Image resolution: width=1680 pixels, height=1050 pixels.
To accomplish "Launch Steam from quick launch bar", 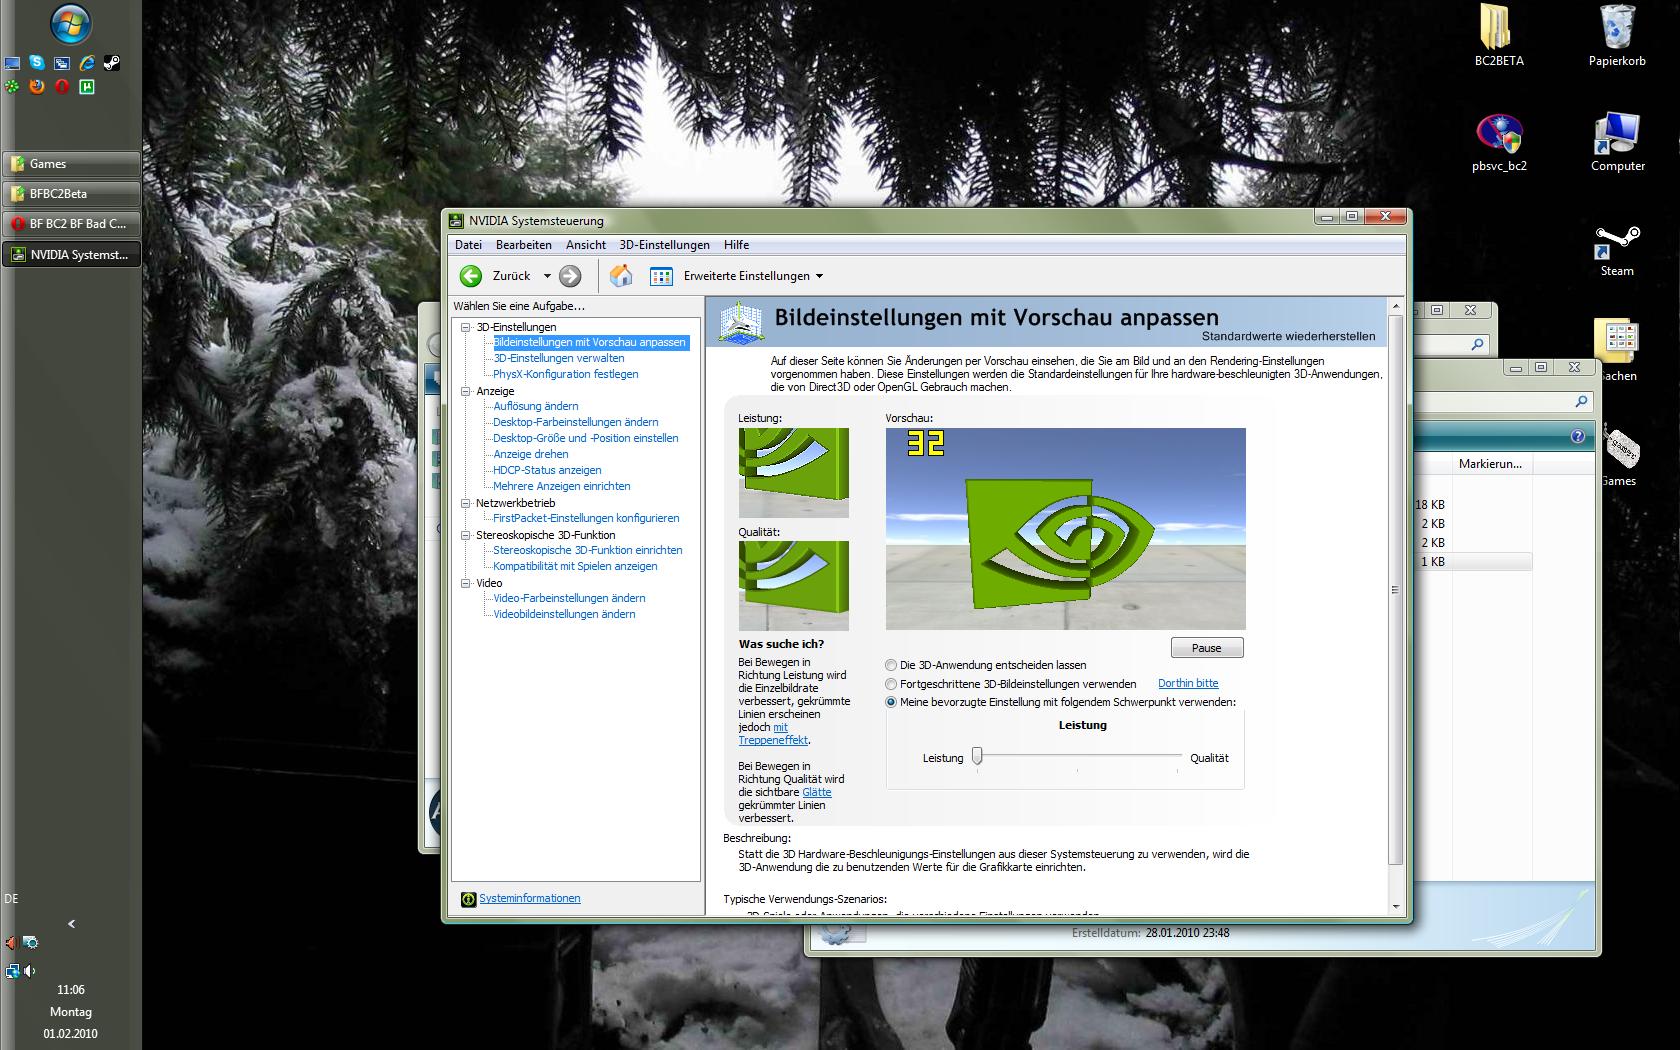I will 112,63.
